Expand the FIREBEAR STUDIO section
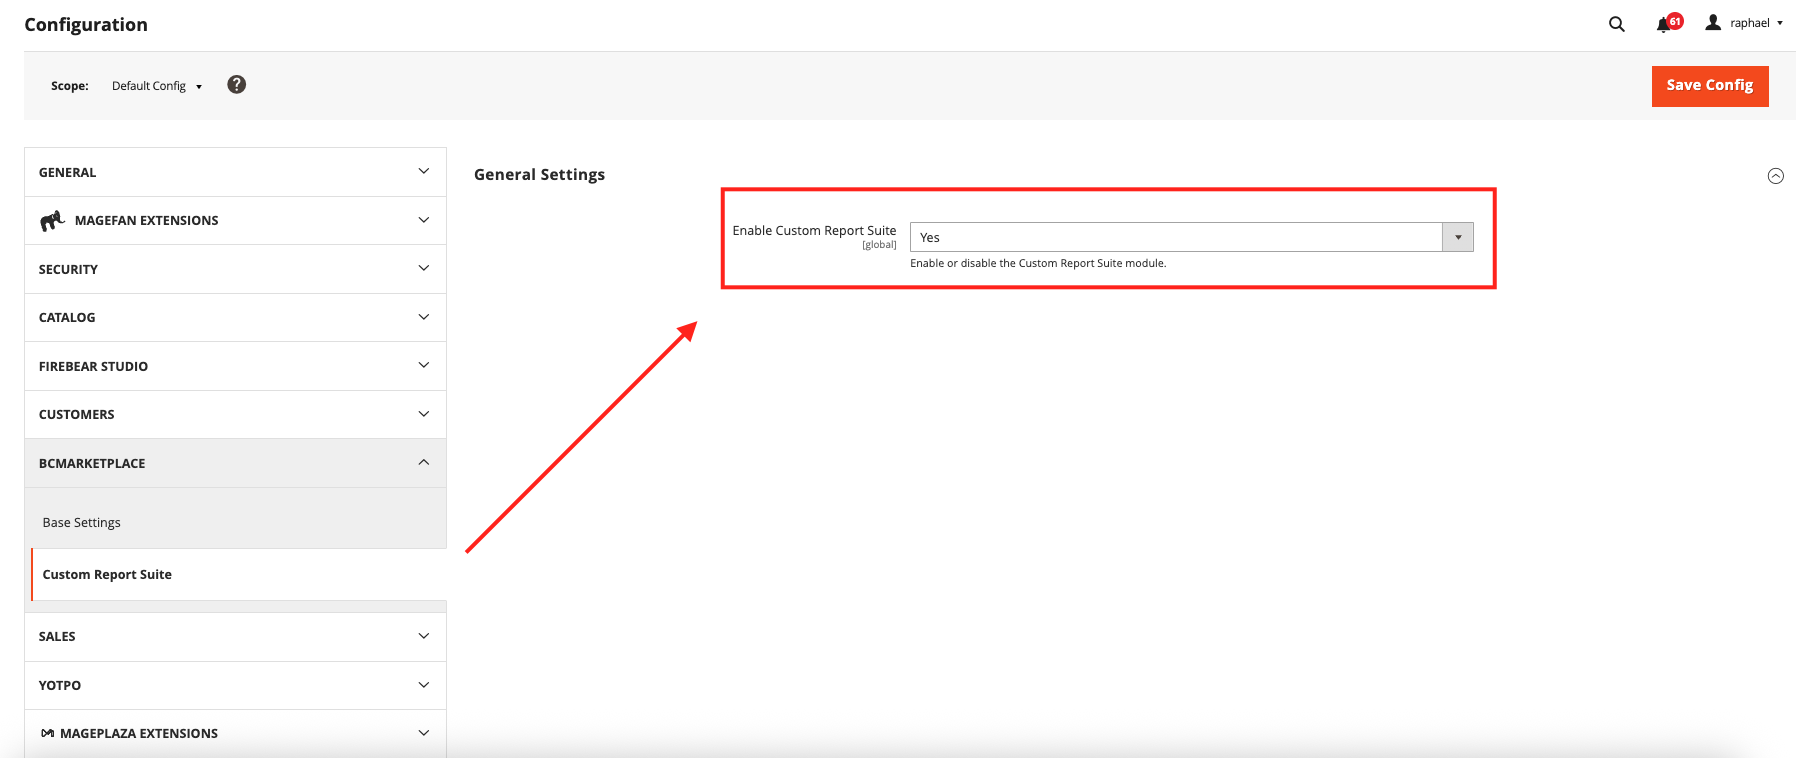 [x=235, y=366]
